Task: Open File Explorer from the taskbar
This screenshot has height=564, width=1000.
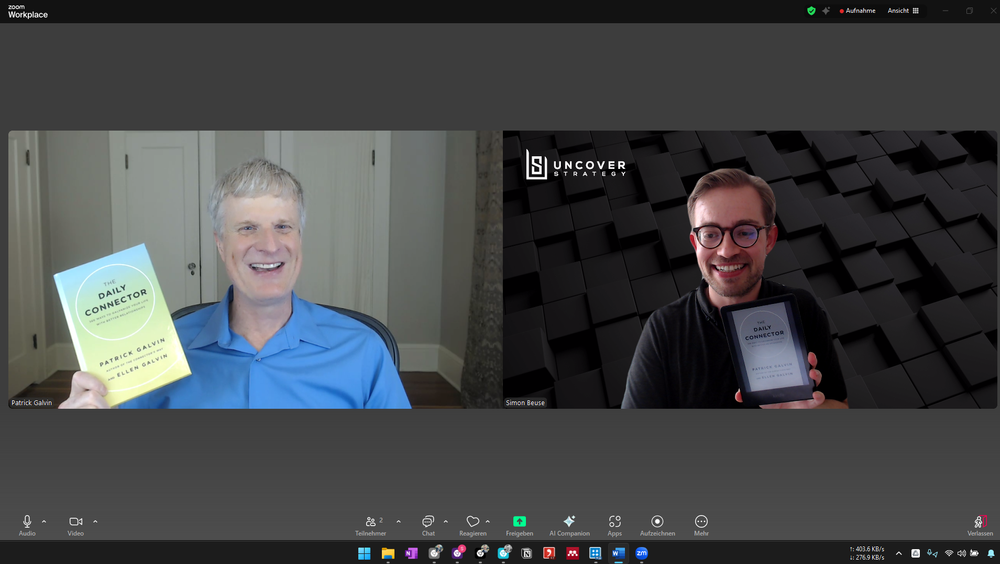Action: pyautogui.click(x=388, y=553)
